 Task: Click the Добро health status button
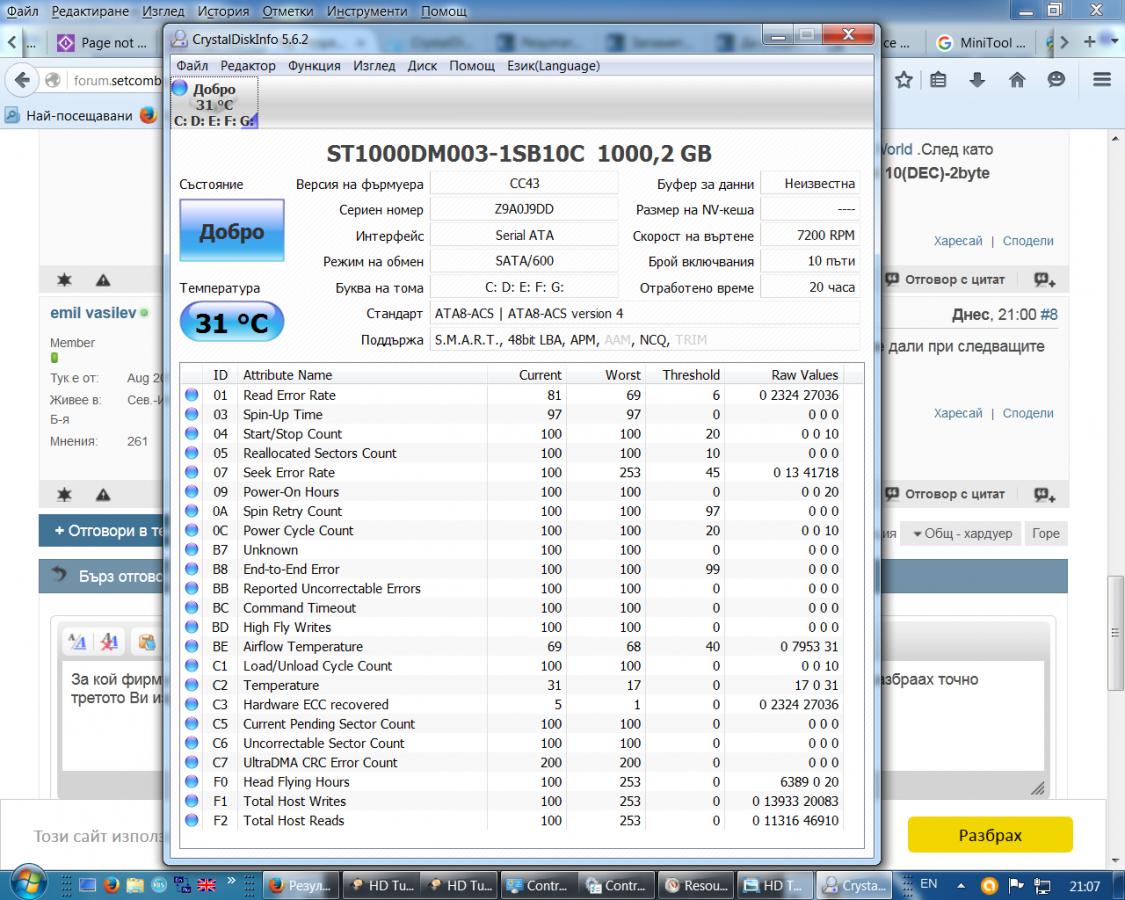(232, 231)
